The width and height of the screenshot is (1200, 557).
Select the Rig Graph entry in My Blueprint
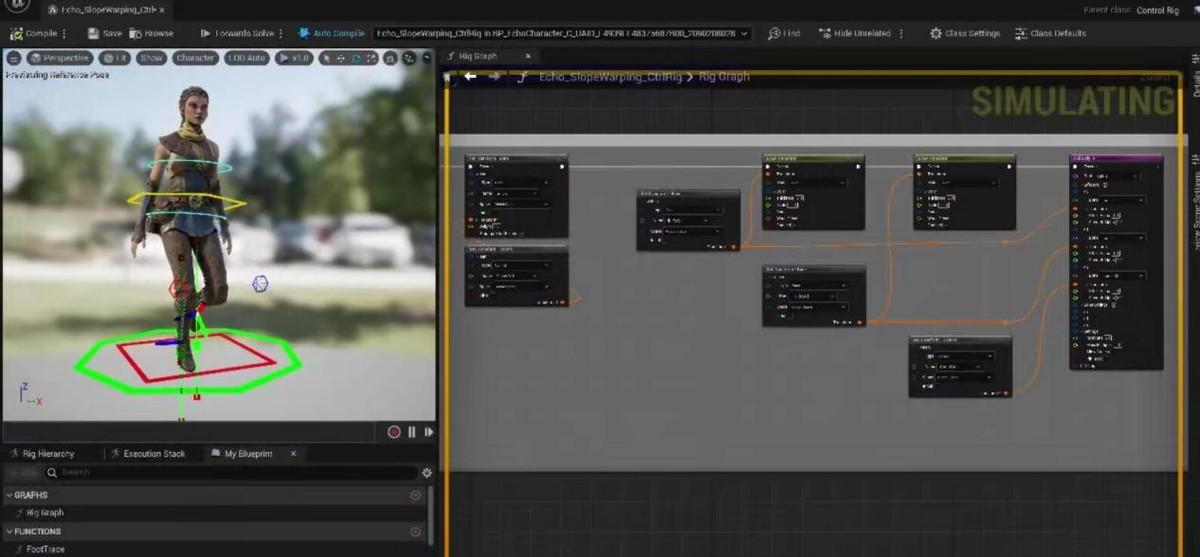45,513
